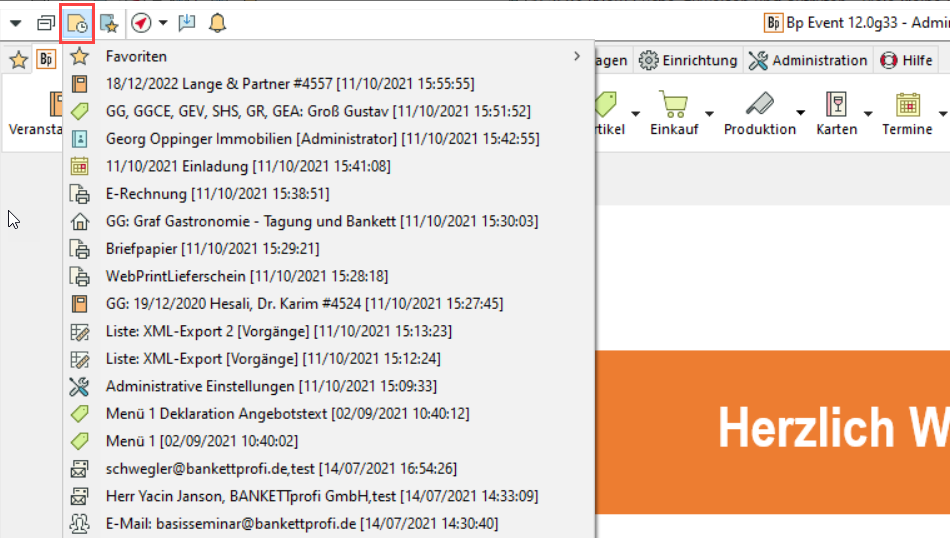Click the notification bell icon
The width and height of the screenshot is (950, 538).
pos(217,22)
